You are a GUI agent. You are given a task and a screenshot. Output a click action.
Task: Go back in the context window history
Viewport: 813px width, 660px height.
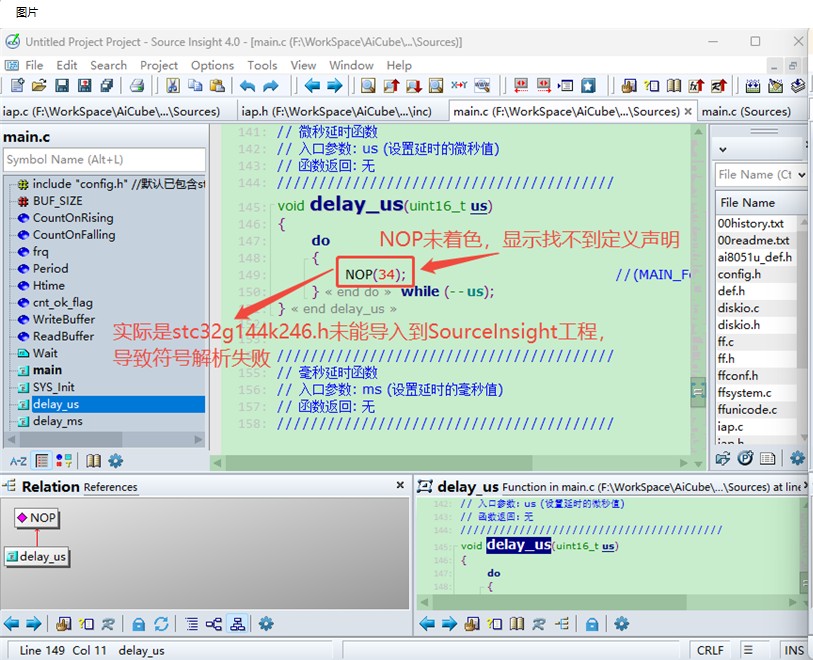(x=427, y=624)
